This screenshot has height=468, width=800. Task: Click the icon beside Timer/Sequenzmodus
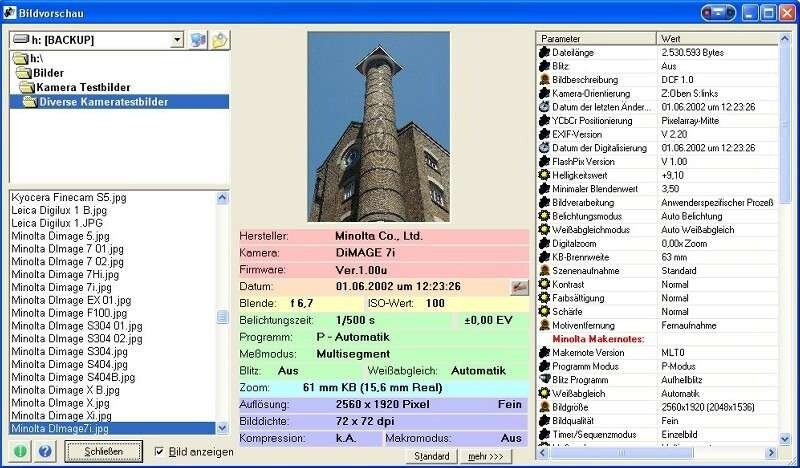(544, 434)
